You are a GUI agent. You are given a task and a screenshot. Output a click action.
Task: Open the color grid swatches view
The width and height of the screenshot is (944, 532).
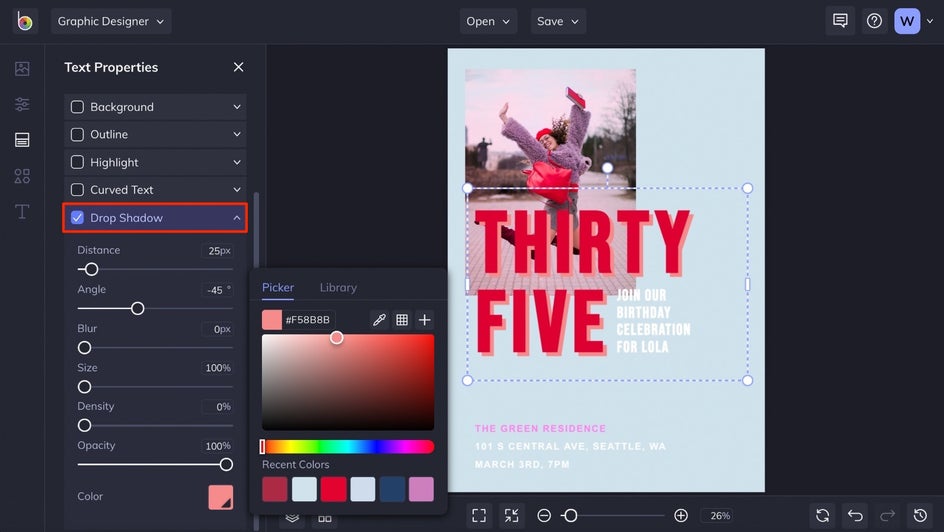click(x=402, y=320)
